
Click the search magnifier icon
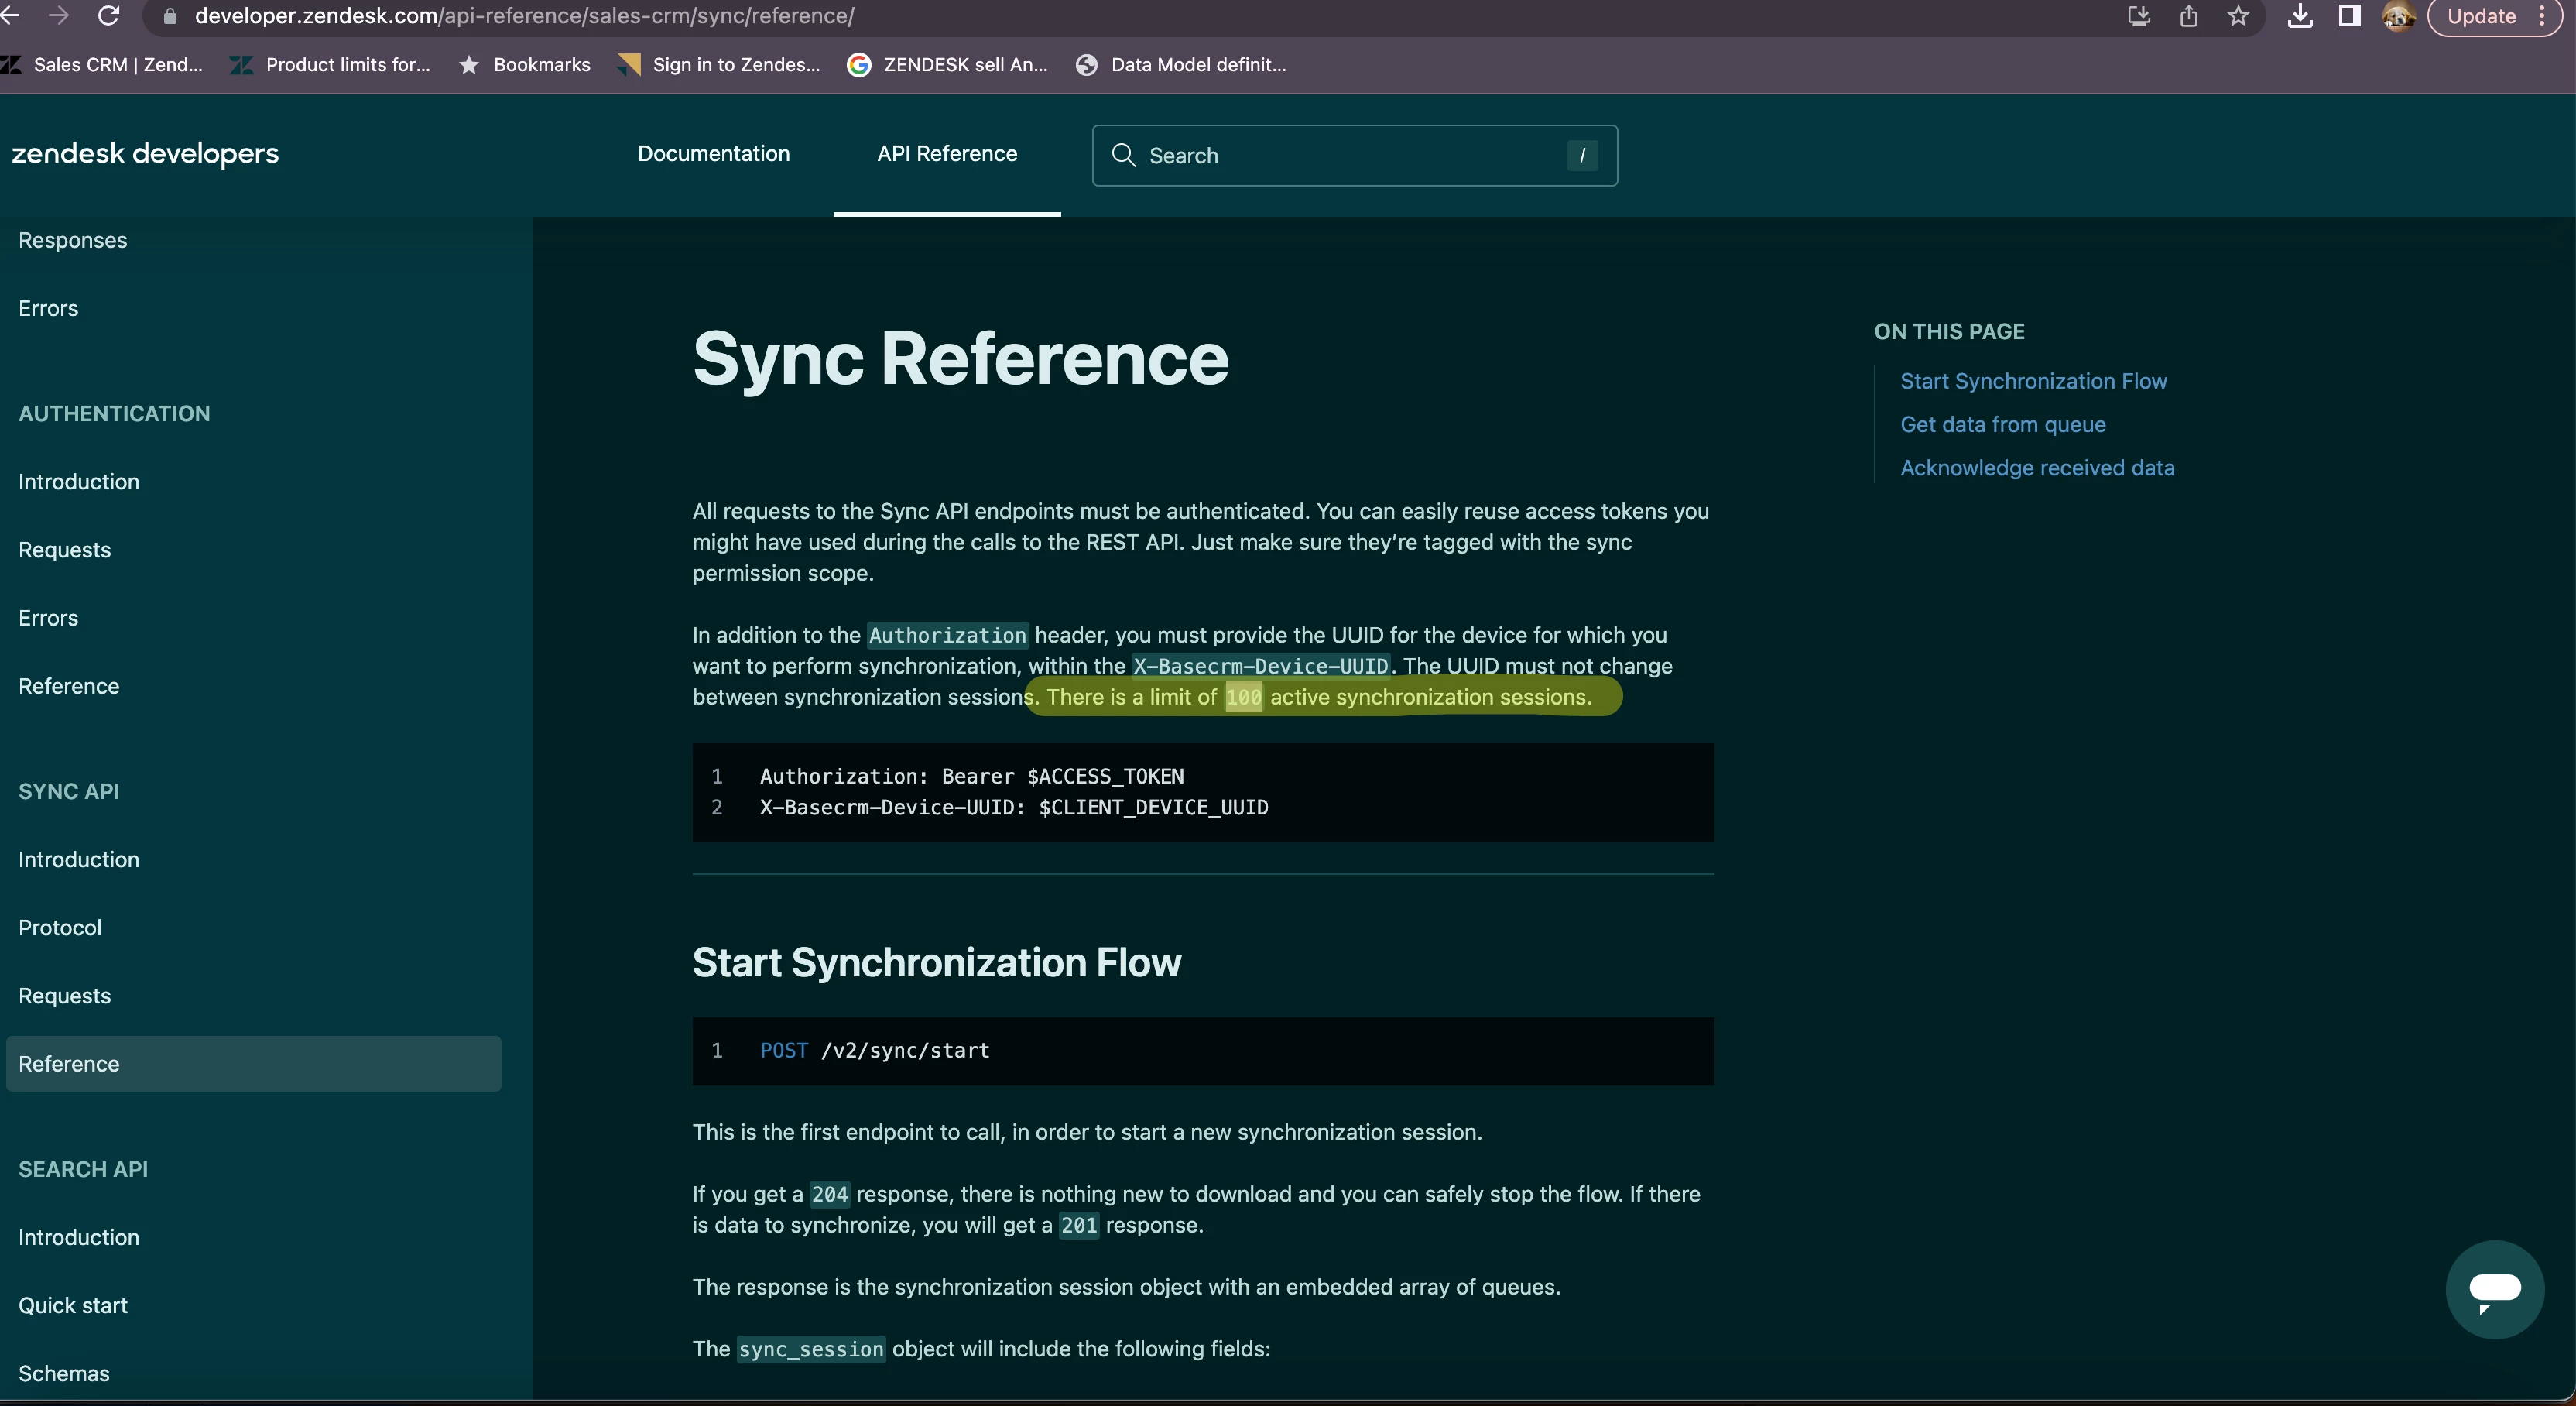pyautogui.click(x=1123, y=155)
